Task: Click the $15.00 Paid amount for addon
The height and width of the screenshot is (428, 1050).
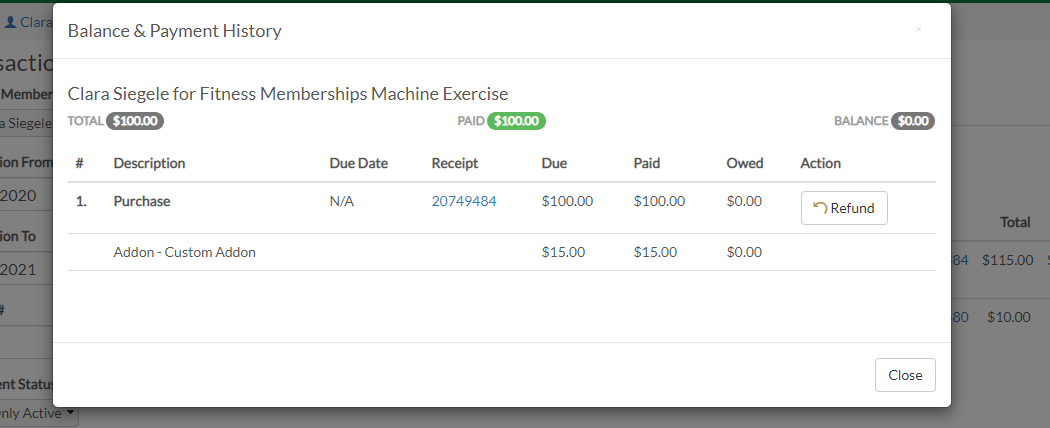Action: pyautogui.click(x=655, y=253)
